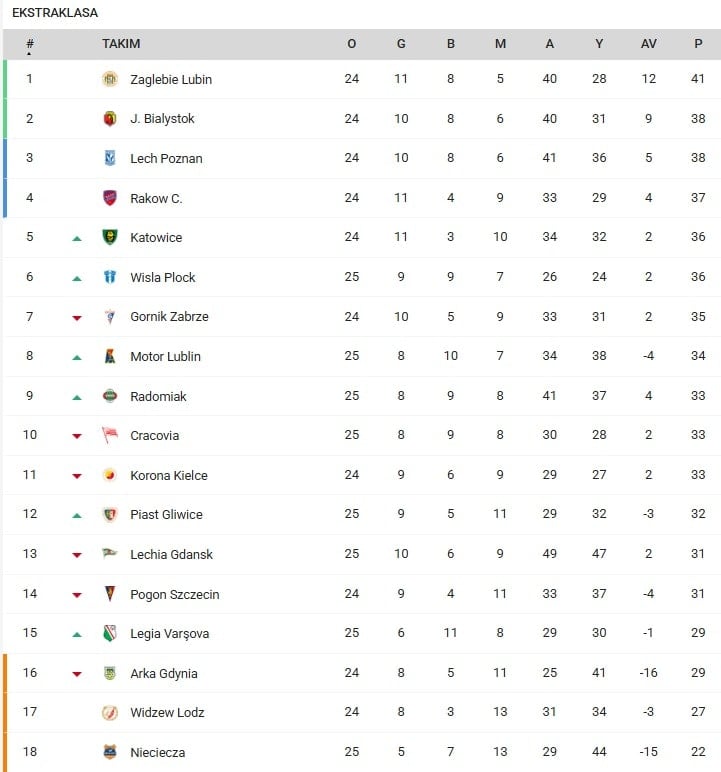Viewport: 721px width, 772px height.
Task: Click the EKSTRAKLASA league title
Action: pyautogui.click(x=55, y=13)
